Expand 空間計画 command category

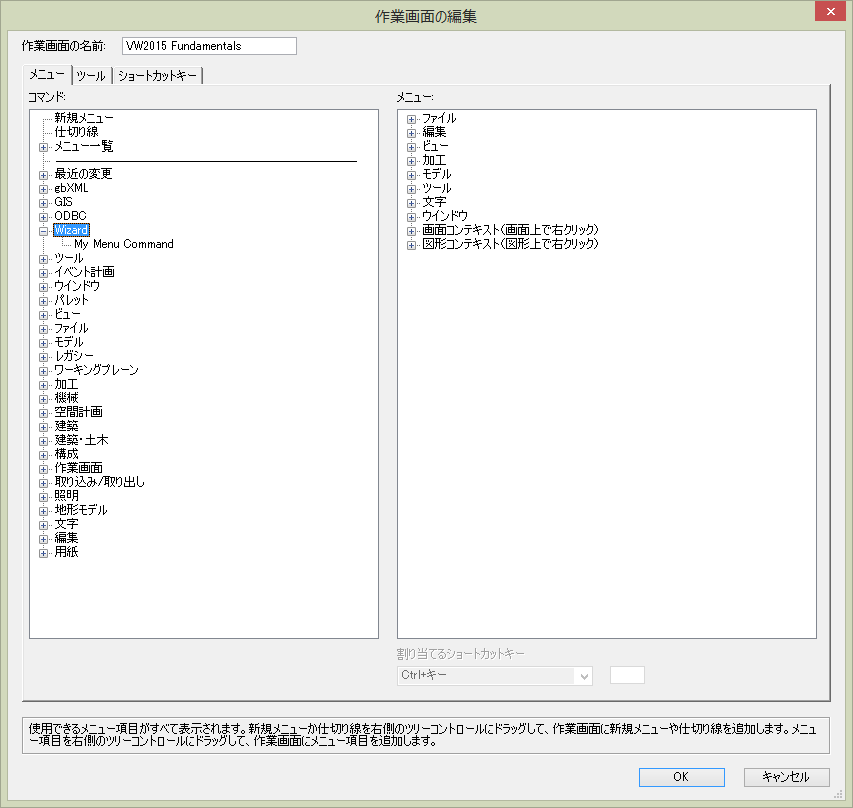click(x=44, y=412)
